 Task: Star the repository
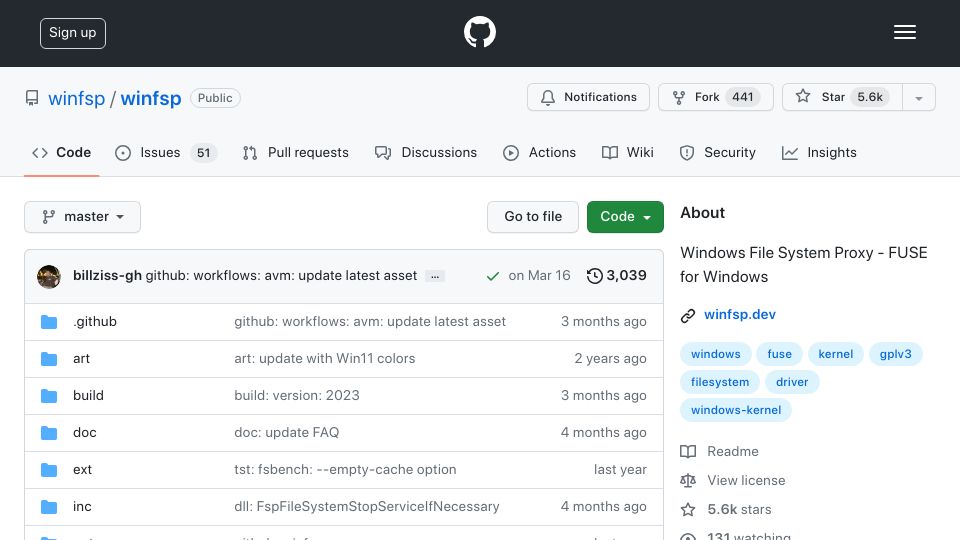[x=842, y=97]
